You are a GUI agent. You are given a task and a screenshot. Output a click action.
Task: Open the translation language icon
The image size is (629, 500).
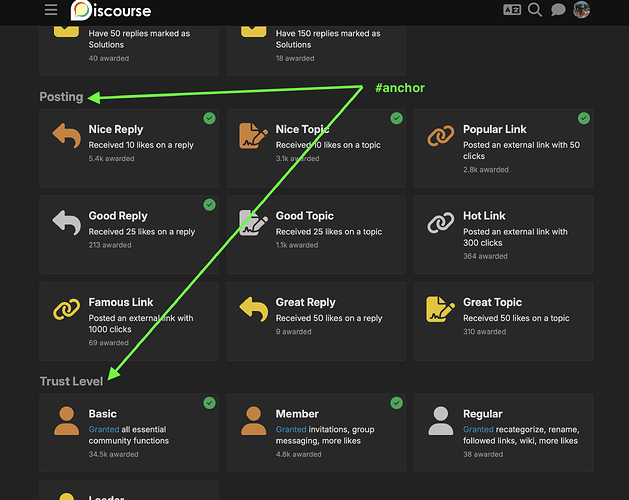[512, 10]
